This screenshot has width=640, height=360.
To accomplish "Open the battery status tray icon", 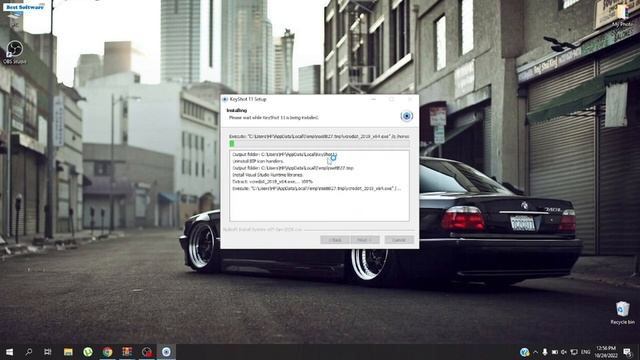I will click(x=554, y=352).
